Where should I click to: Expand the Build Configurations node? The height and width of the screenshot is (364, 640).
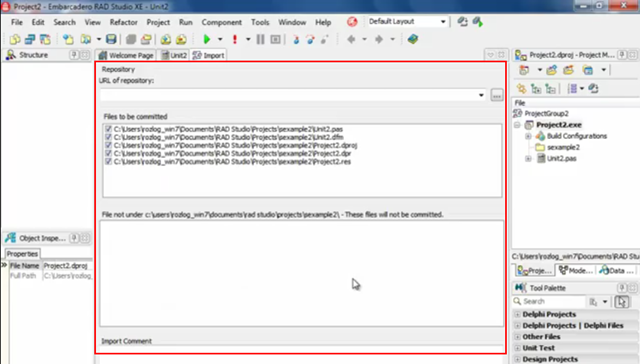(528, 136)
